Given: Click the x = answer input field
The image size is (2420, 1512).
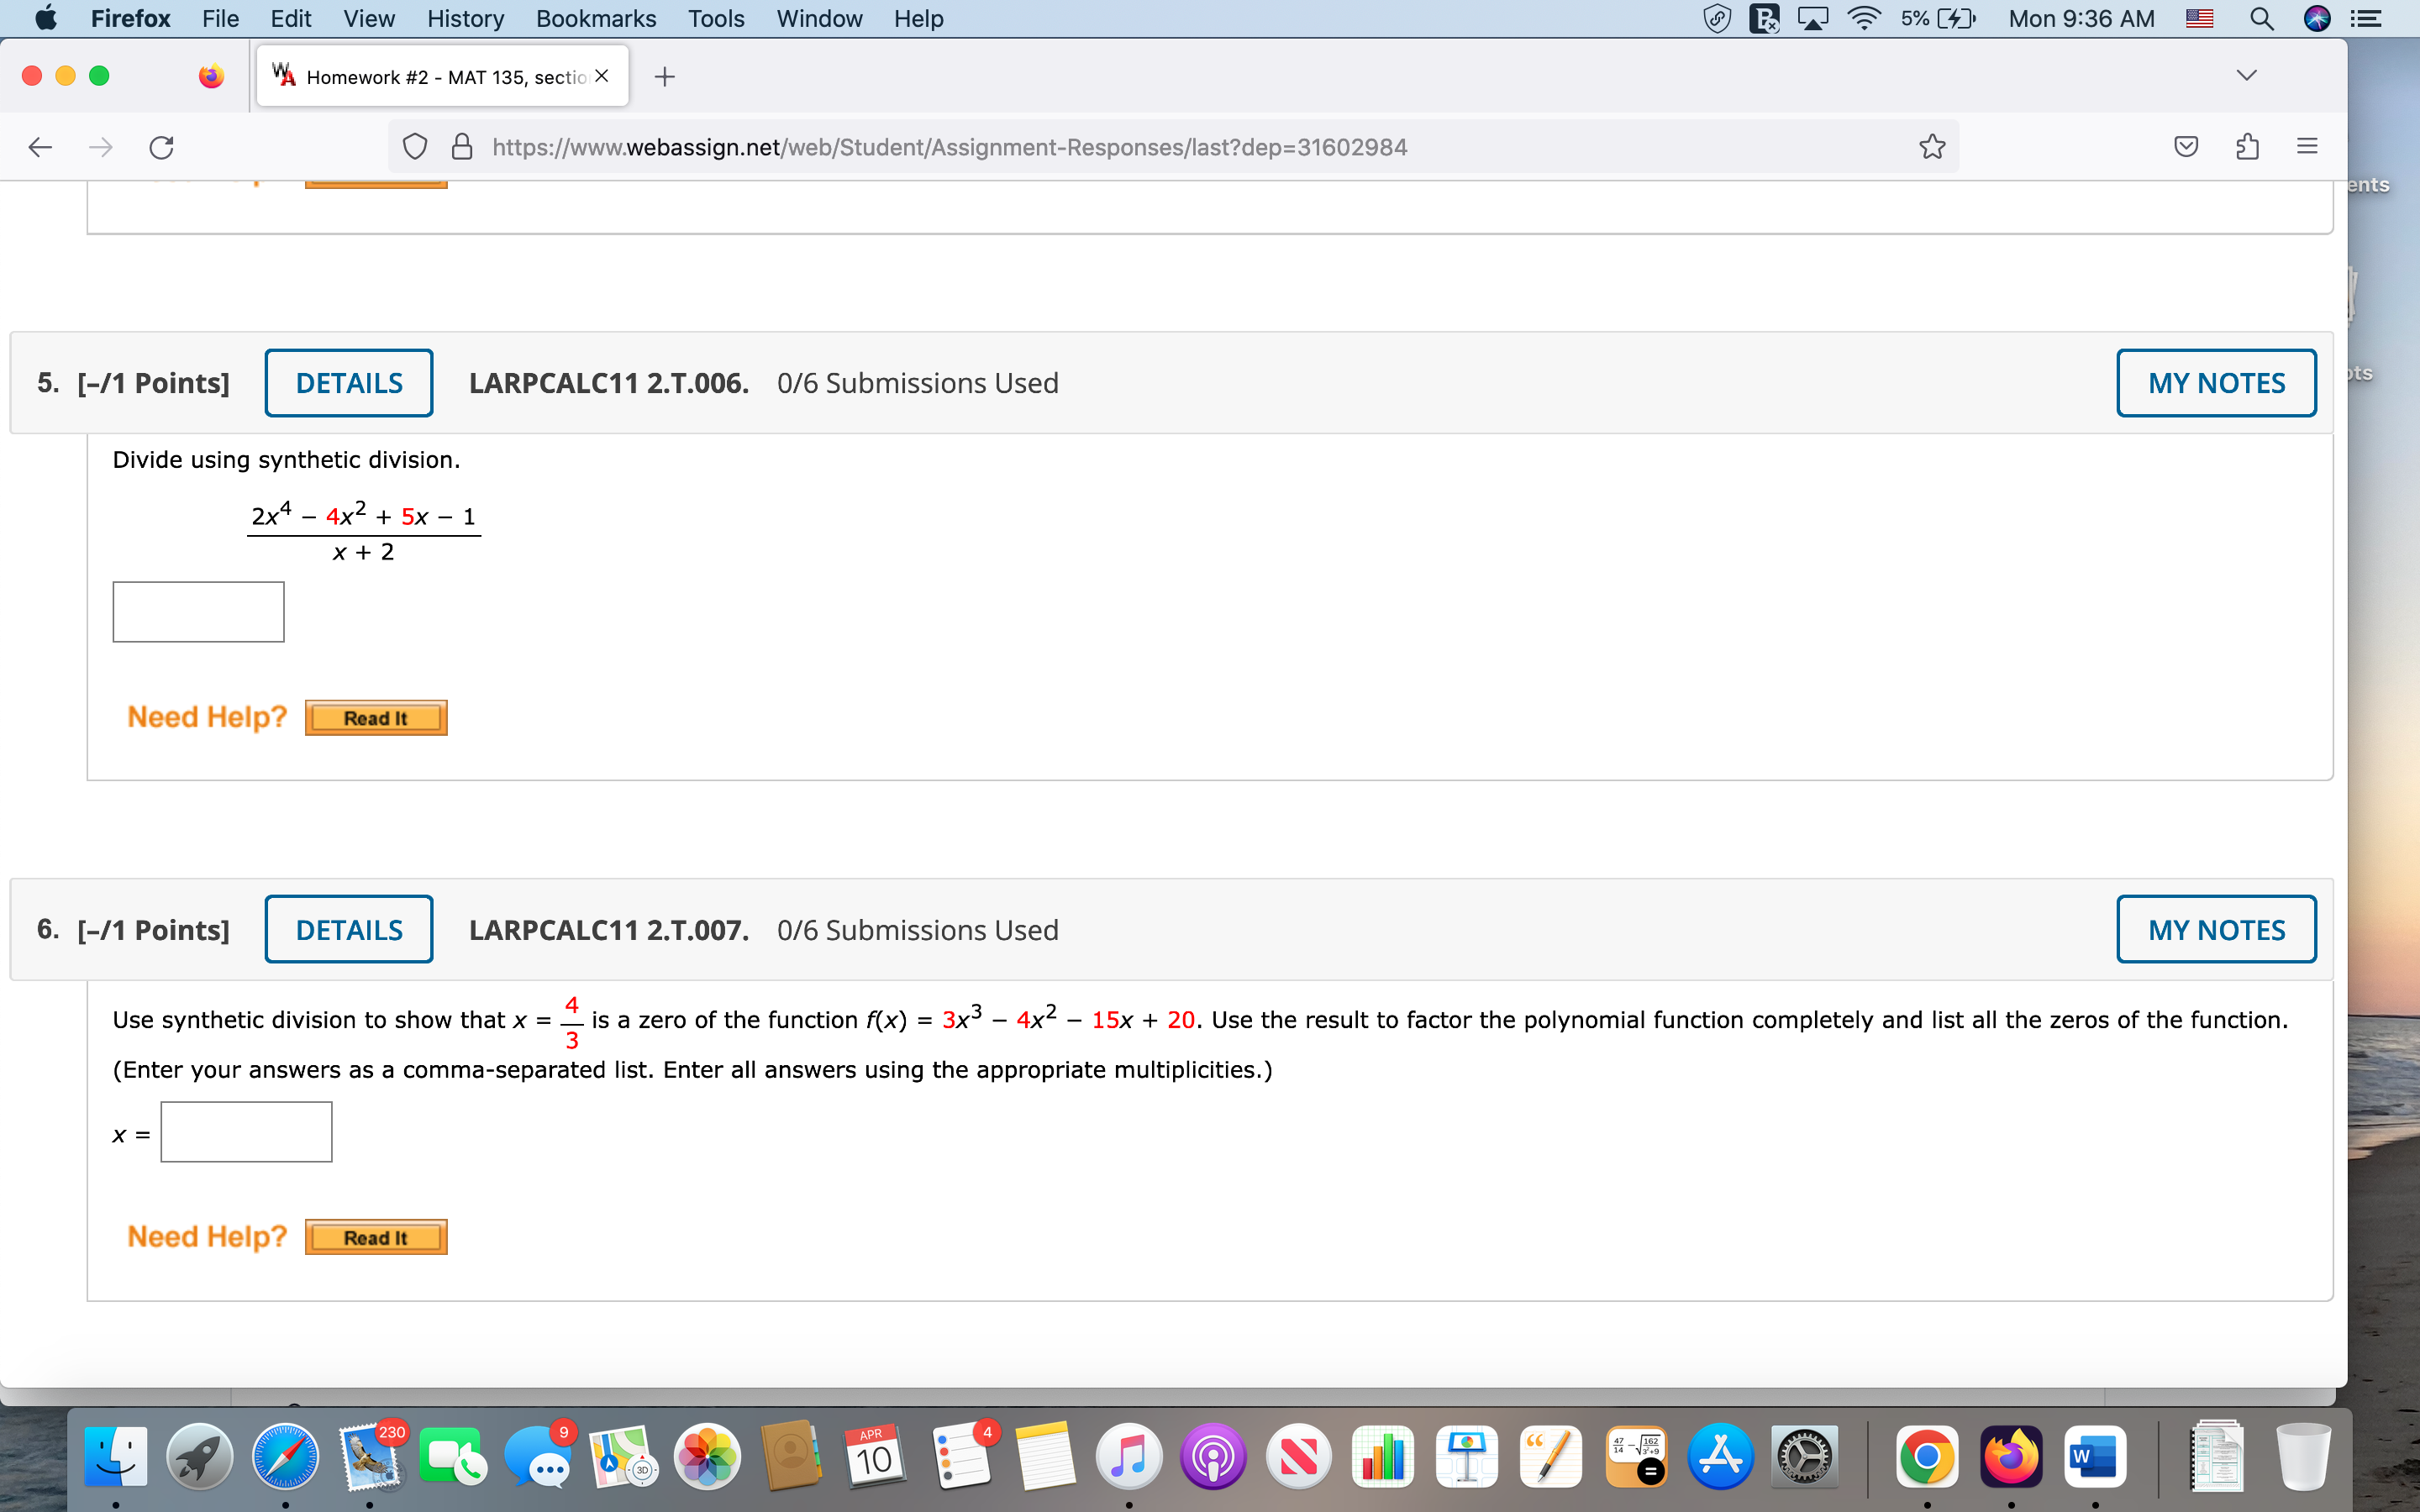Looking at the screenshot, I should point(245,1131).
